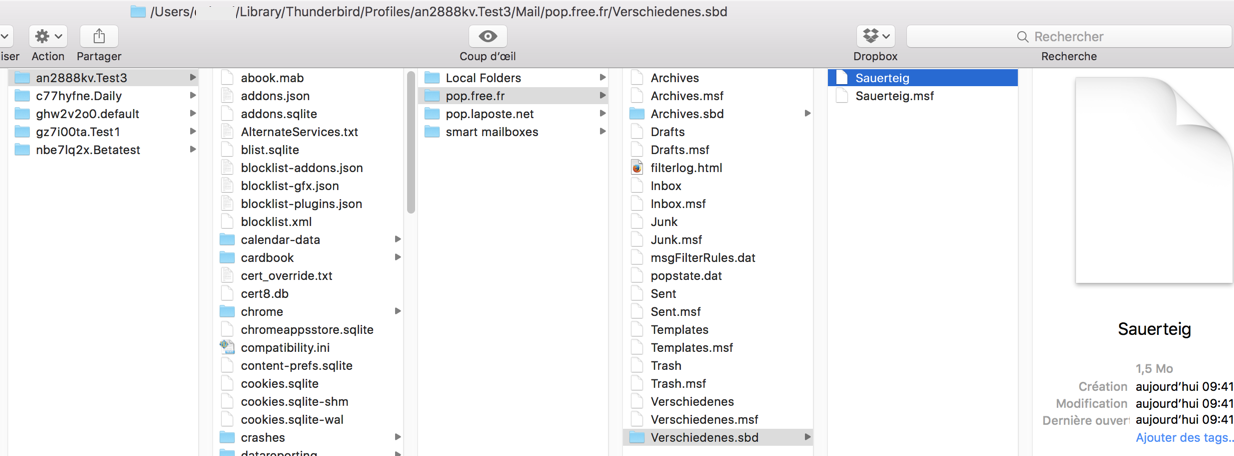
Task: Click the second column's vertical scrollbar
Action: (x=410, y=150)
